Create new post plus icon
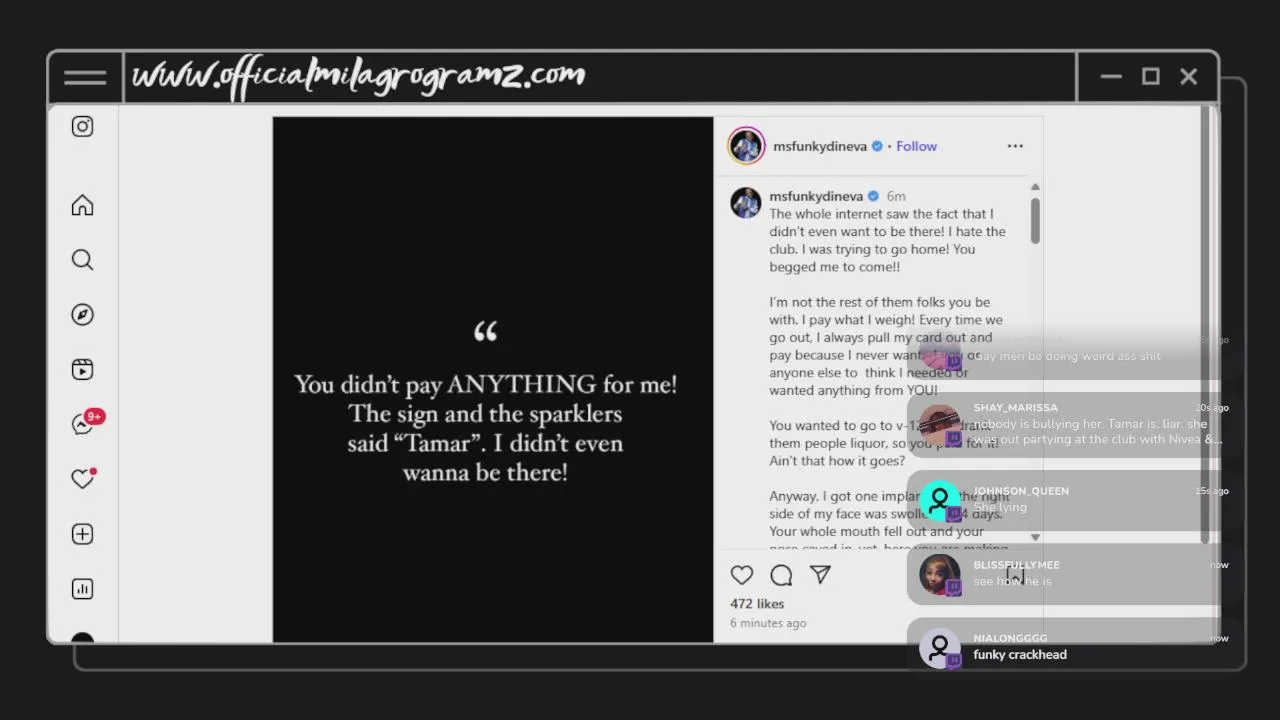The width and height of the screenshot is (1280, 720). click(x=82, y=534)
